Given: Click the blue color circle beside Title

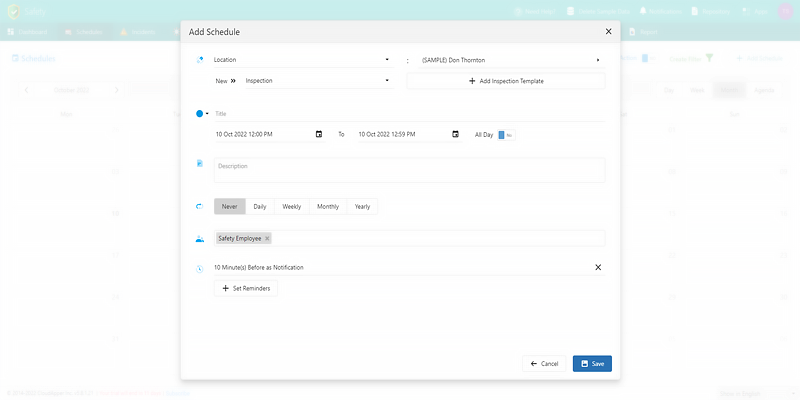Looking at the screenshot, I should pos(200,114).
